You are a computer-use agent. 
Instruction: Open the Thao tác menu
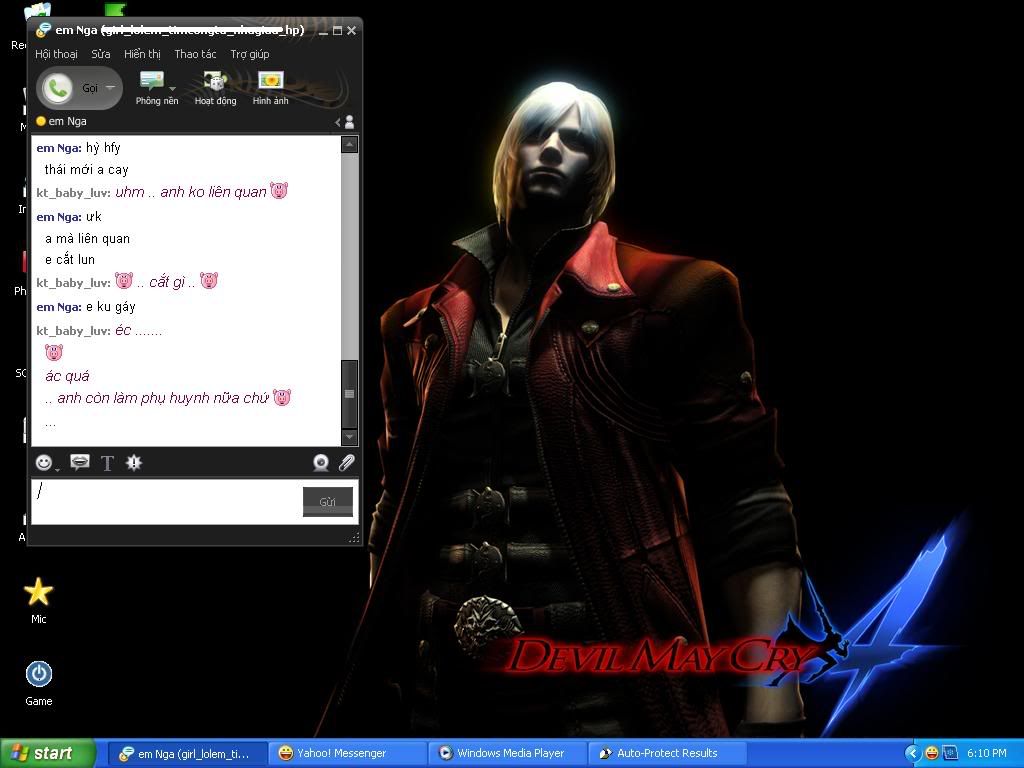[x=195, y=54]
